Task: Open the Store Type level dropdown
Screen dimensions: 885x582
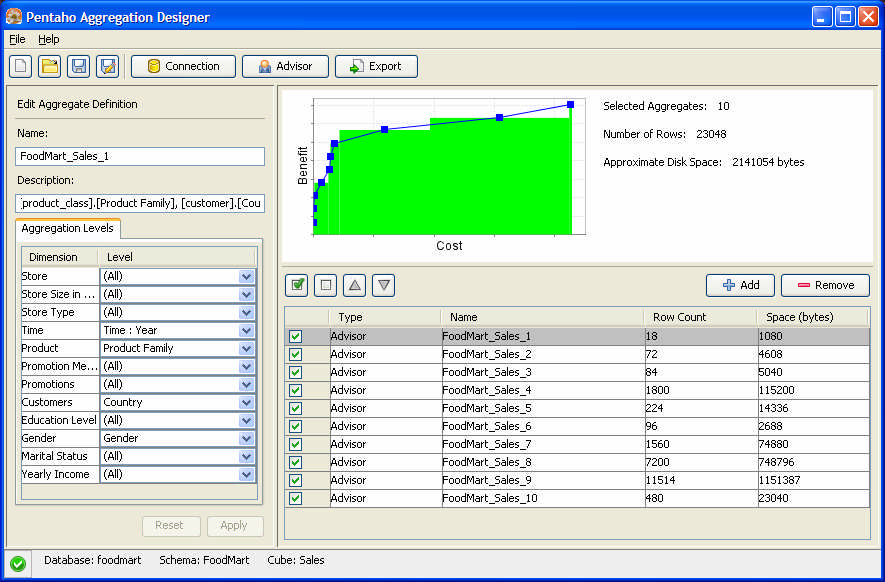Action: point(246,313)
